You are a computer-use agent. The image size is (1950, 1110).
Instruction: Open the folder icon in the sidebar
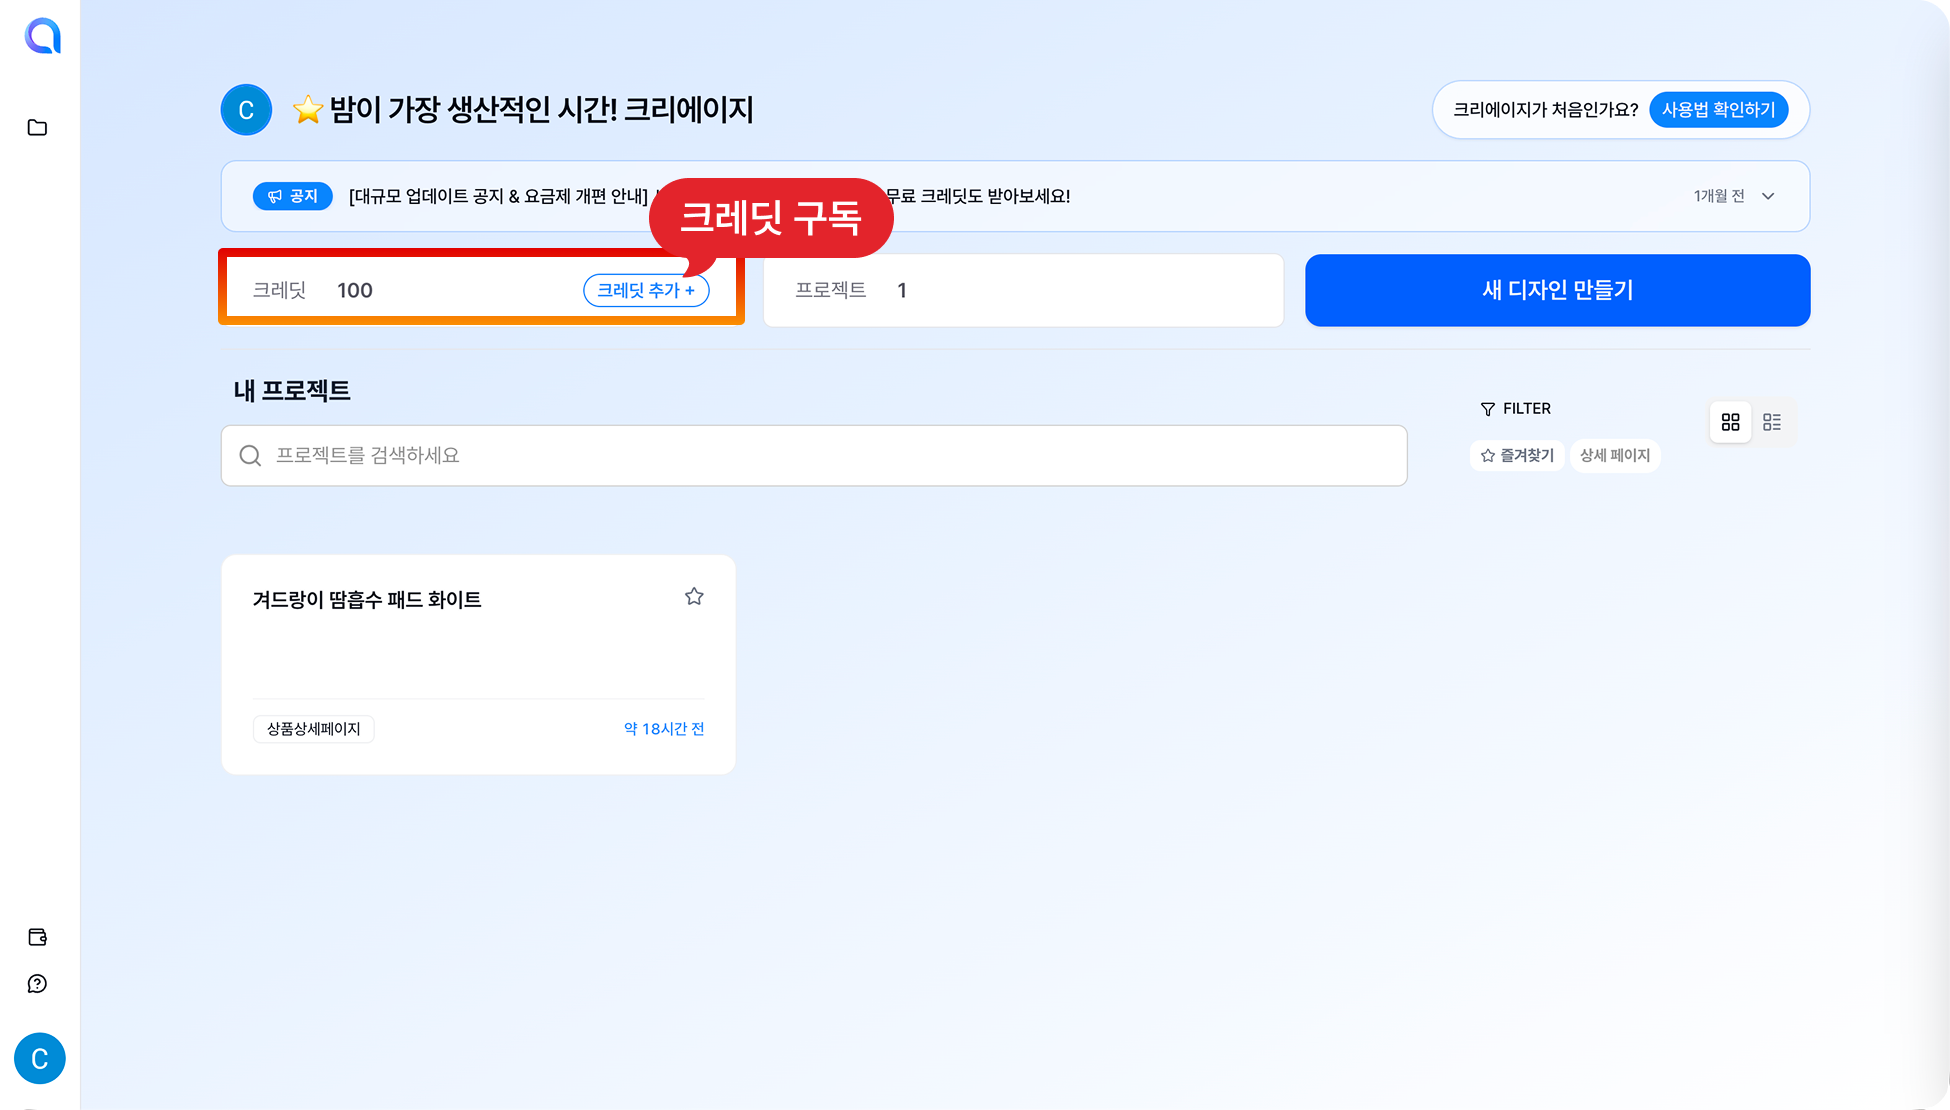[37, 128]
